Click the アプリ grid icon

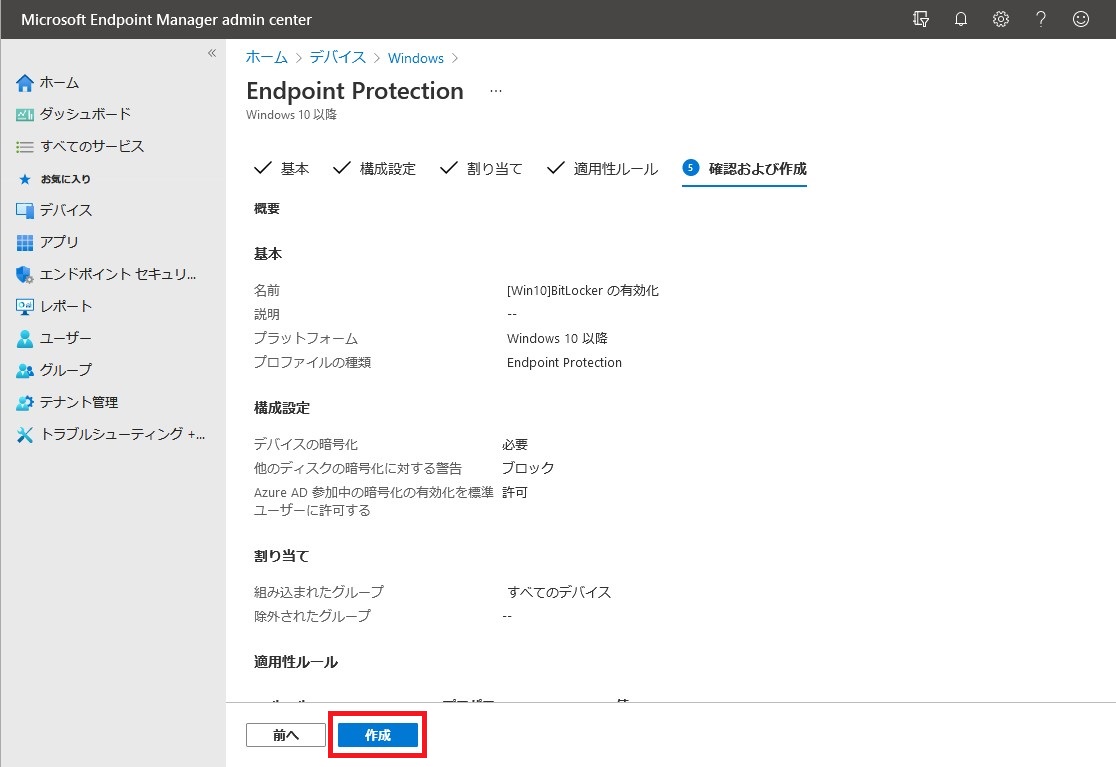(25, 243)
